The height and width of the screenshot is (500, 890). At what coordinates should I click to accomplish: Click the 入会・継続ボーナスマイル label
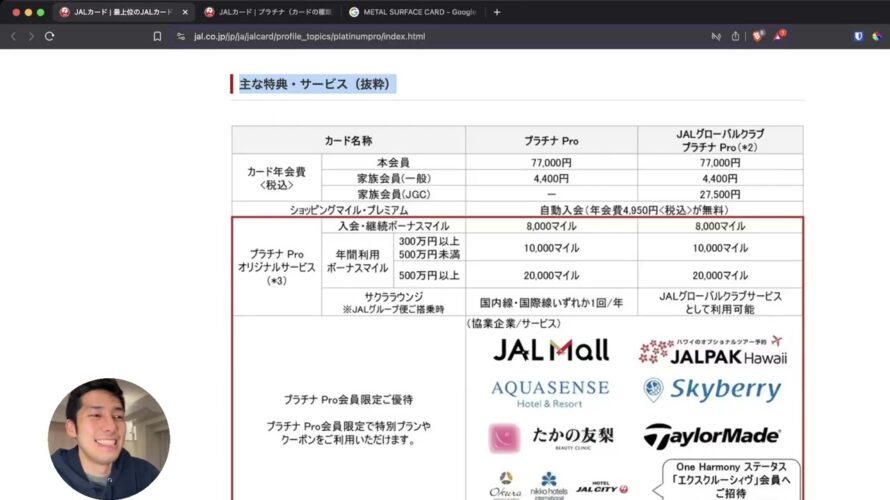tap(393, 226)
